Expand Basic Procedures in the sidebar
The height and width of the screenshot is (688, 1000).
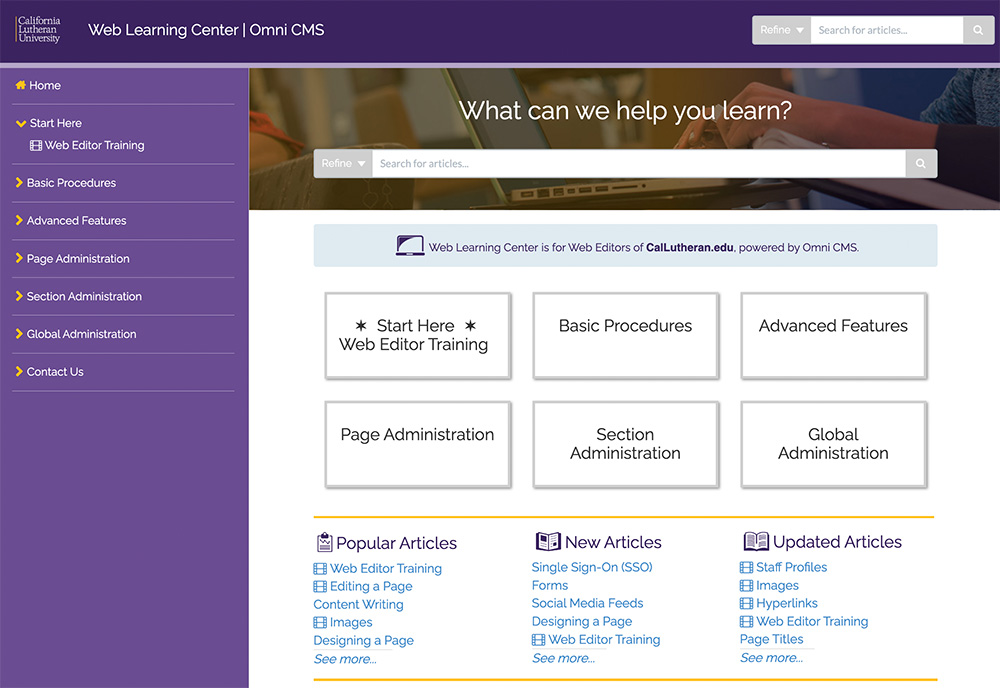click(x=19, y=182)
